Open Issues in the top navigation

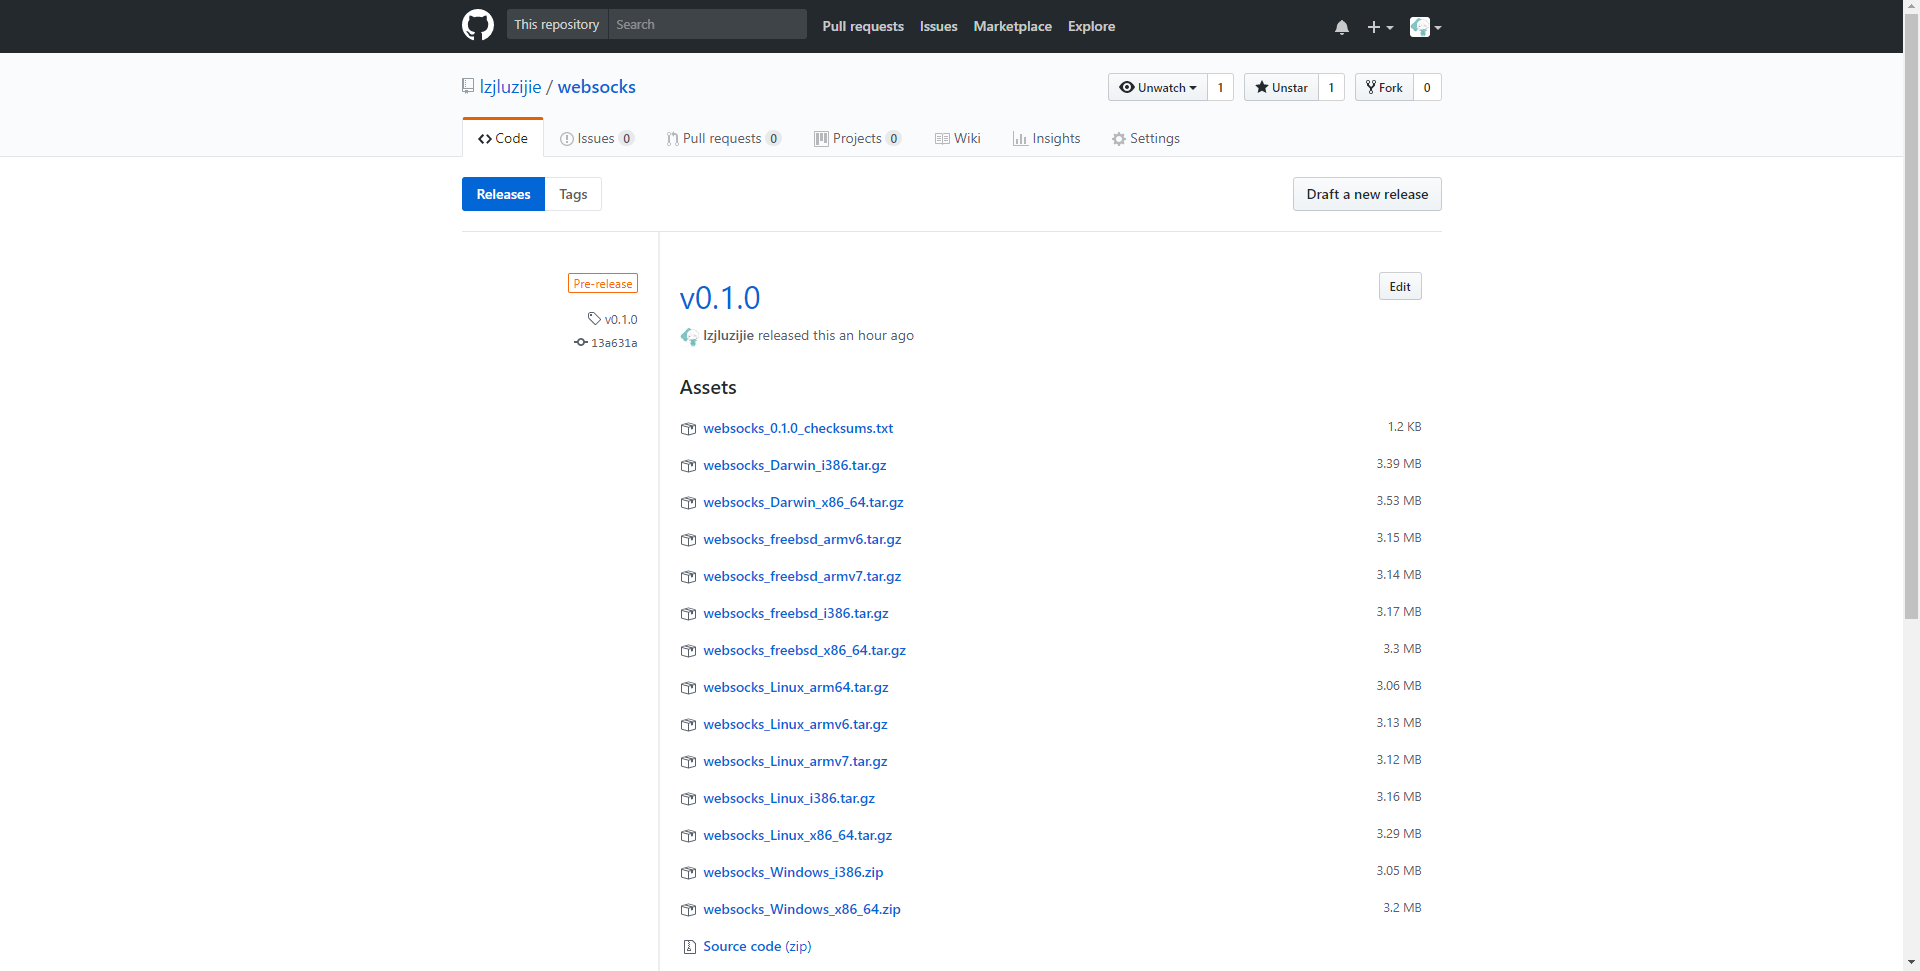point(939,26)
